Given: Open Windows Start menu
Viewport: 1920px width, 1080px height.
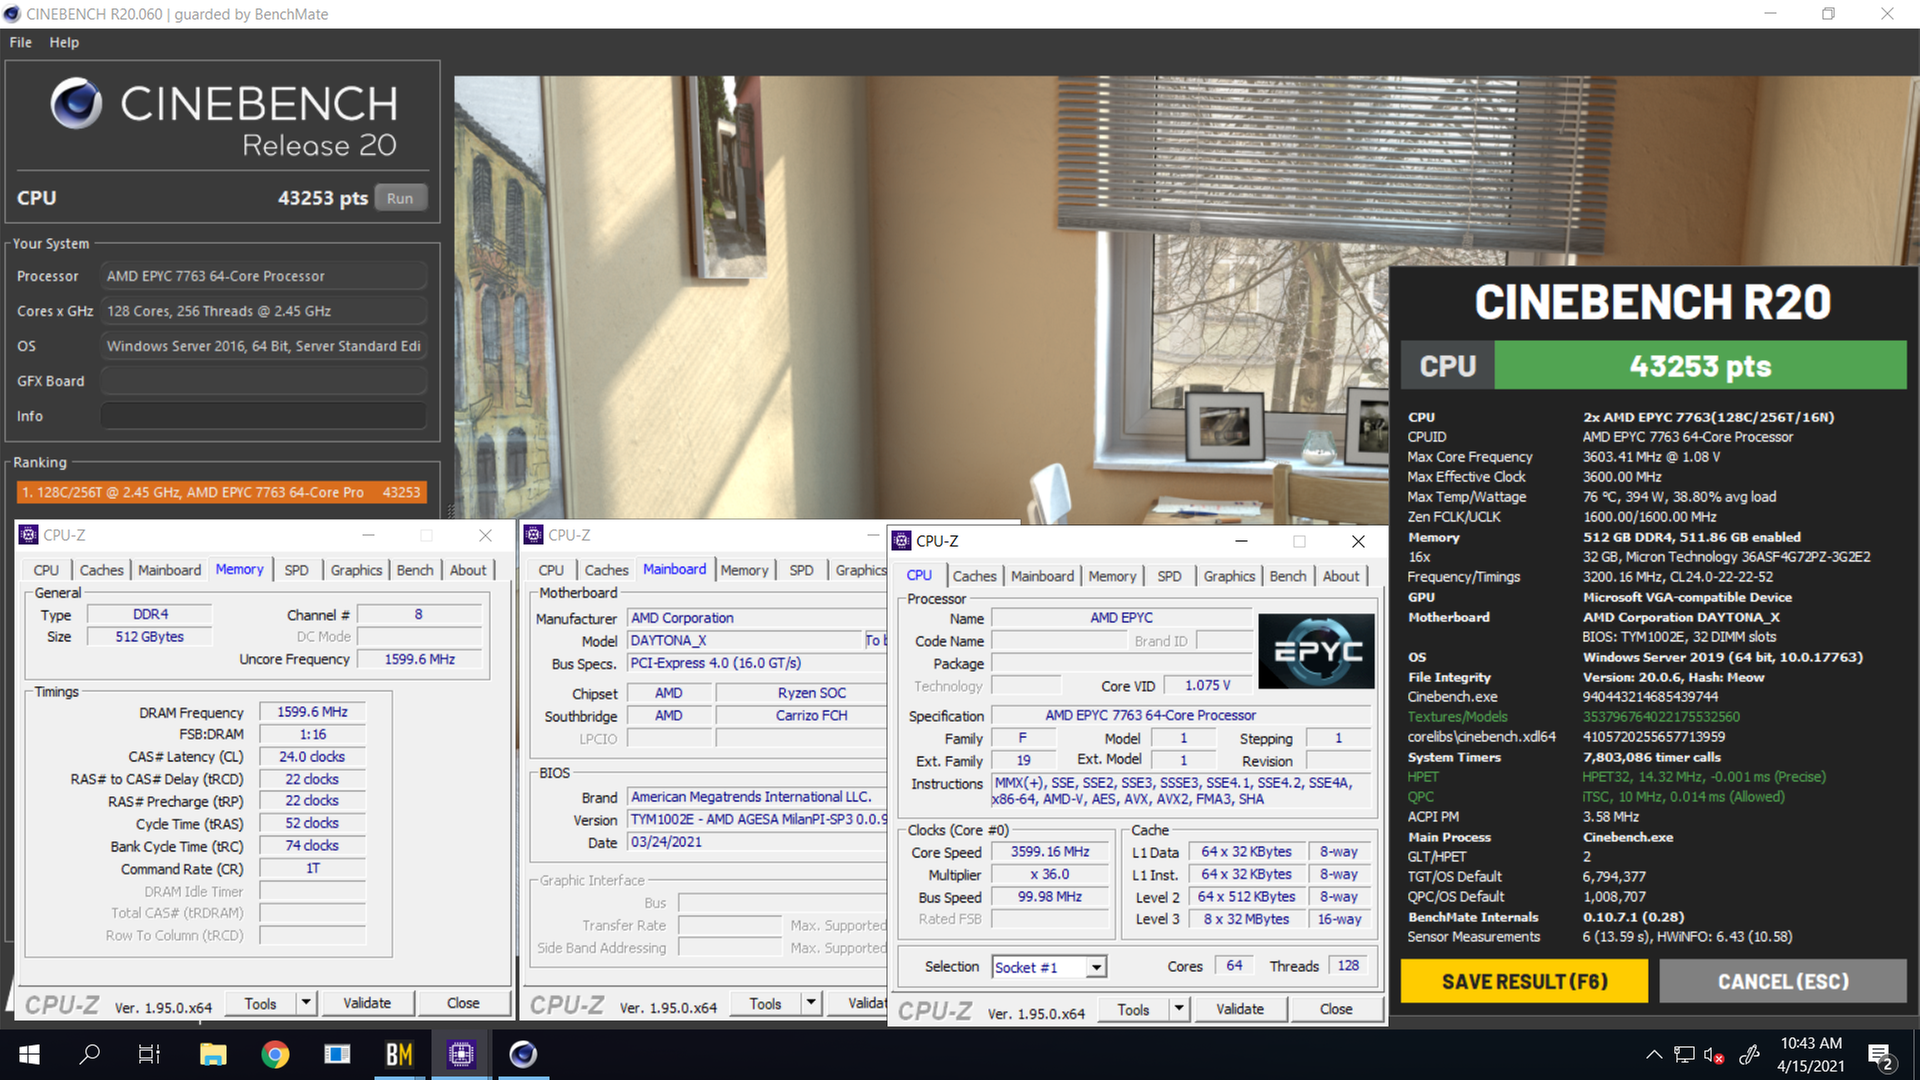Looking at the screenshot, I should [29, 1054].
